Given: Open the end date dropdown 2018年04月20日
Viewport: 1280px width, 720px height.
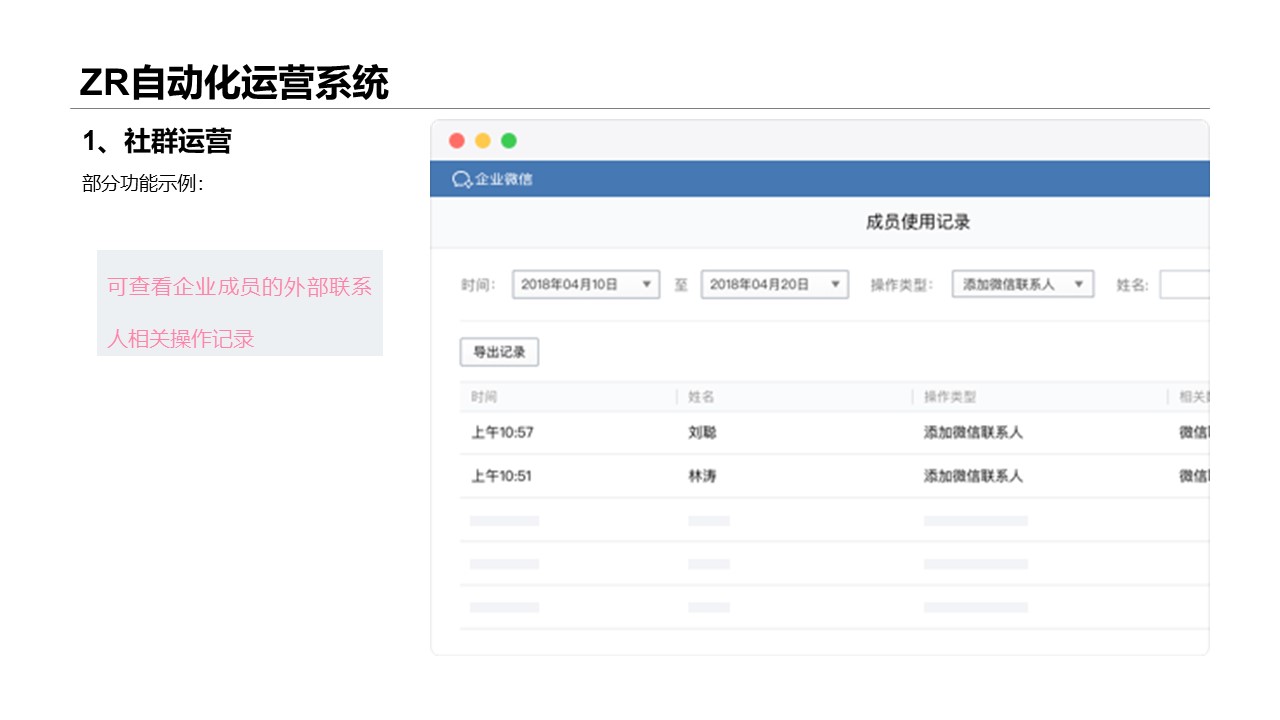Looking at the screenshot, I should (774, 285).
